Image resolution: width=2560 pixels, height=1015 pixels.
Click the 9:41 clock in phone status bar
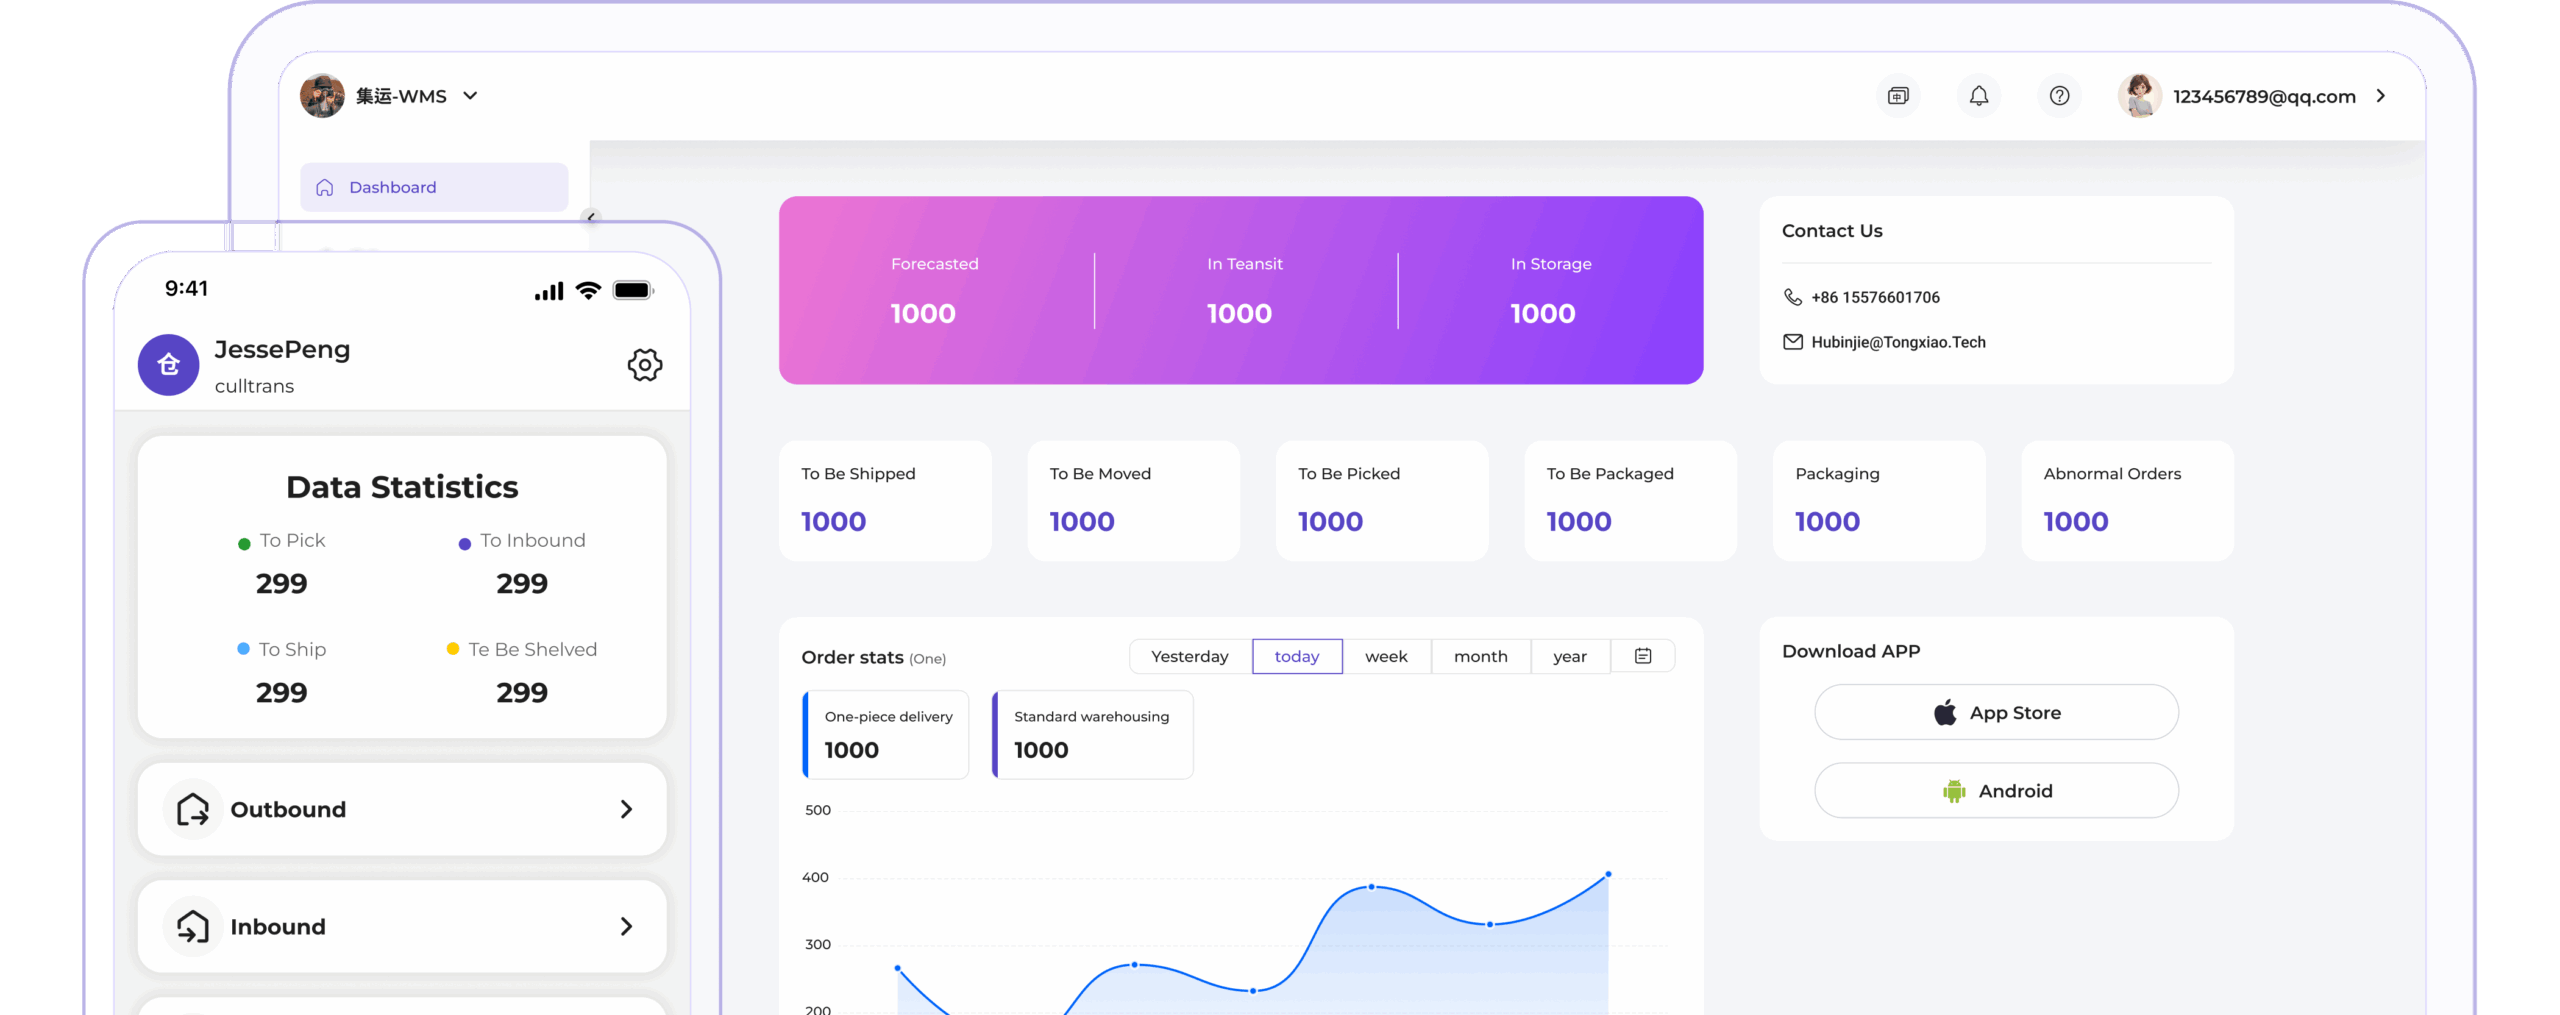186,288
